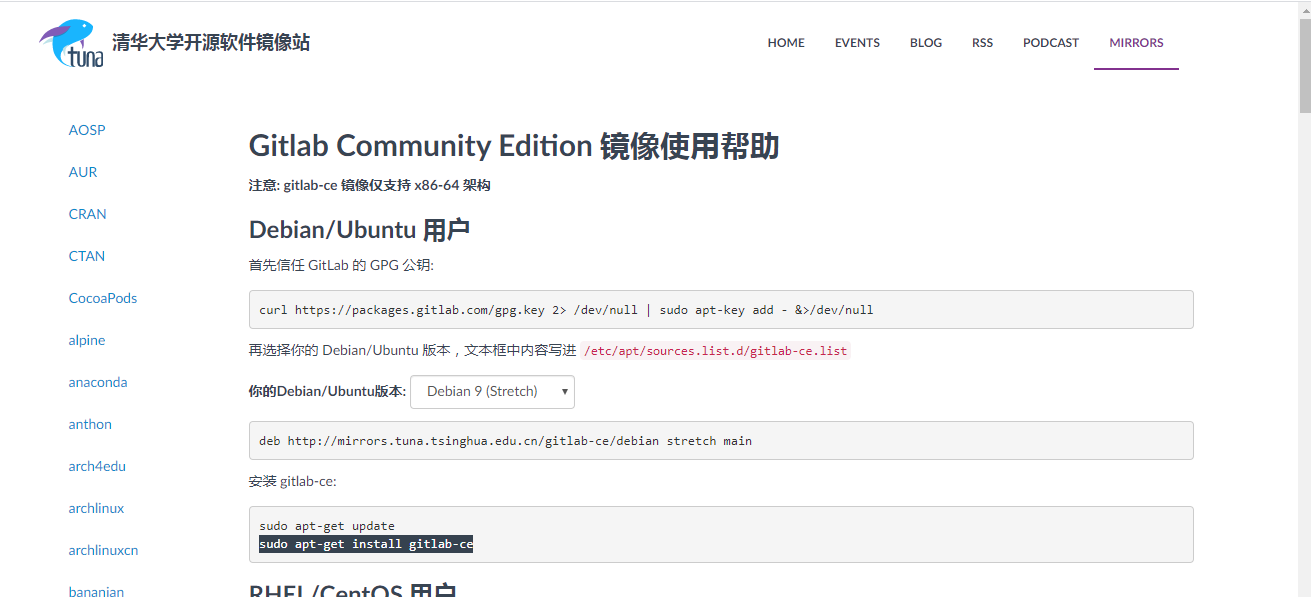Open the anaconda mirror help link
The width and height of the screenshot is (1311, 597).
click(x=98, y=382)
